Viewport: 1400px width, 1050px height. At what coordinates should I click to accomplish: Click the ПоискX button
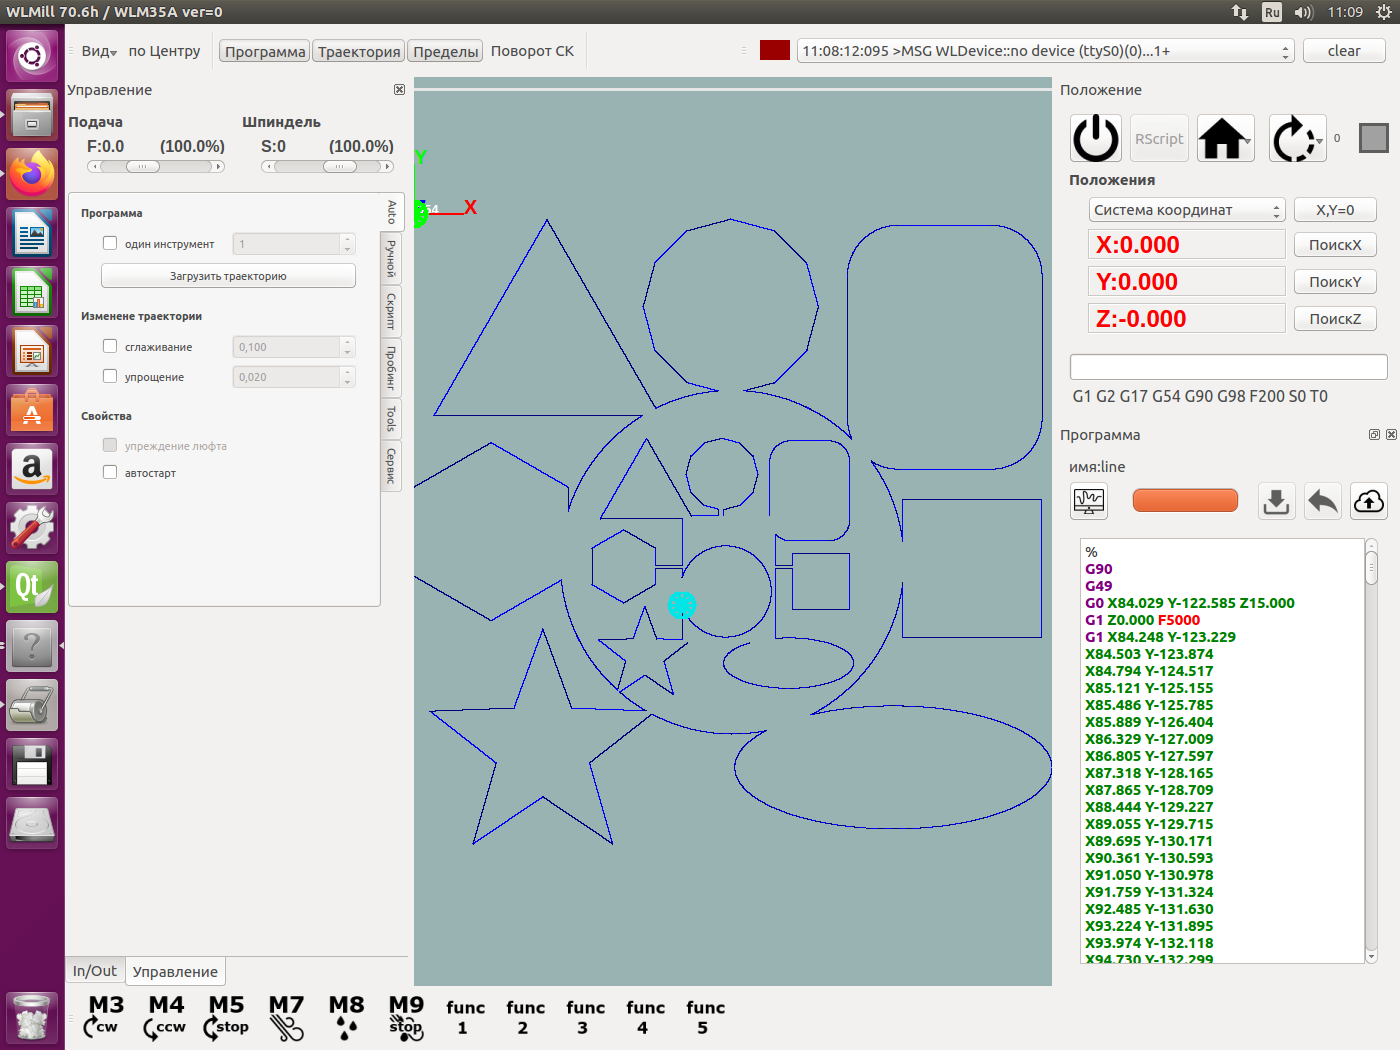[1335, 245]
